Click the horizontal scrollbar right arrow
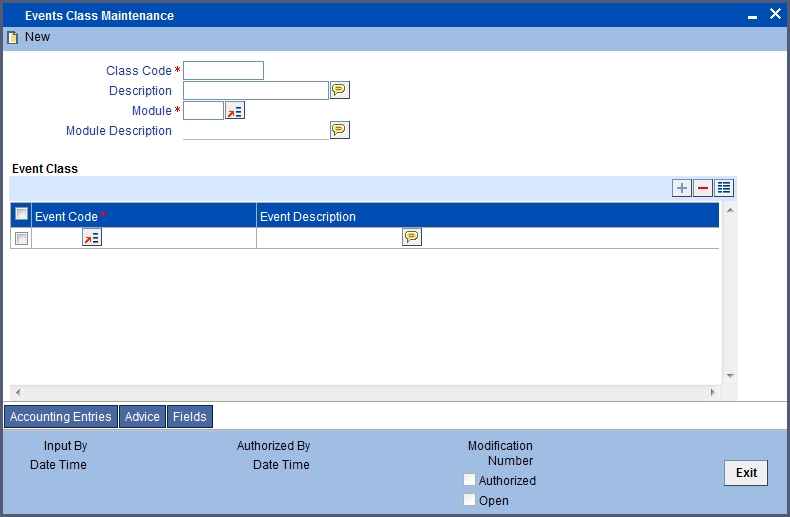The image size is (790, 517). [x=712, y=392]
